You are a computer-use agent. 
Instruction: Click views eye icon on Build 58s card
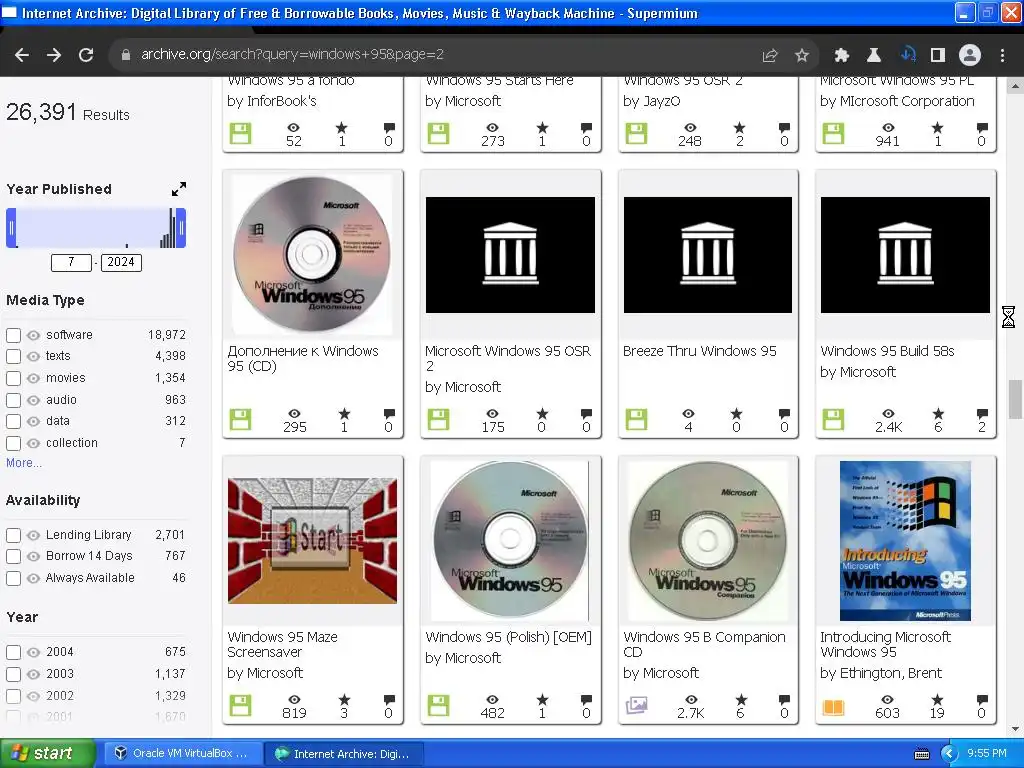pyautogui.click(x=888, y=413)
